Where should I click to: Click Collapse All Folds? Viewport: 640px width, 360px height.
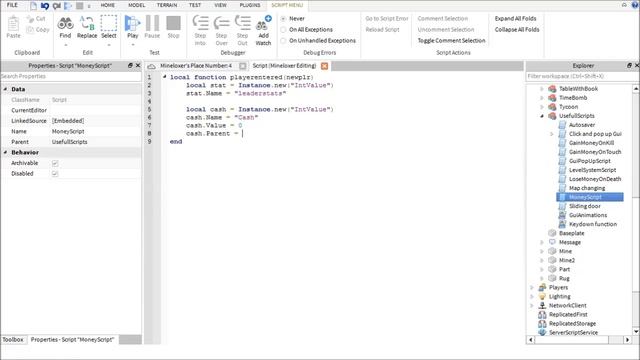517,30
